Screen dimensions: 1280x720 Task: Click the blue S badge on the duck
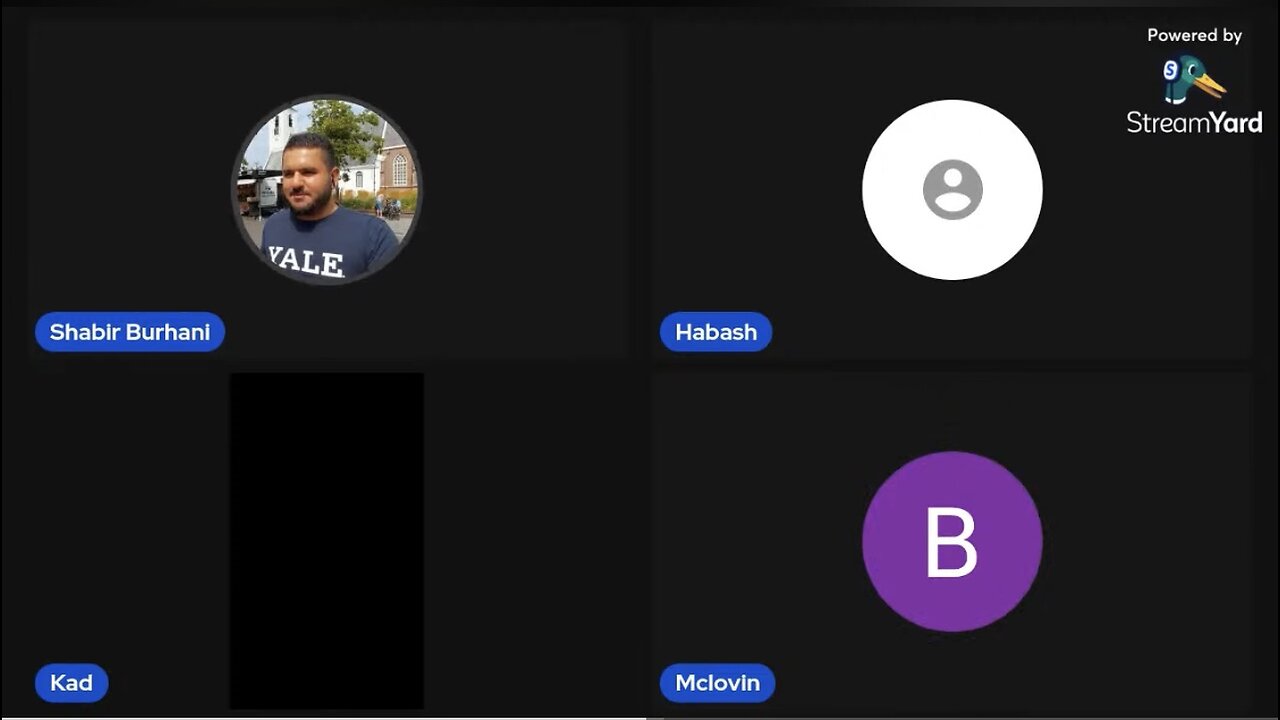1171,70
